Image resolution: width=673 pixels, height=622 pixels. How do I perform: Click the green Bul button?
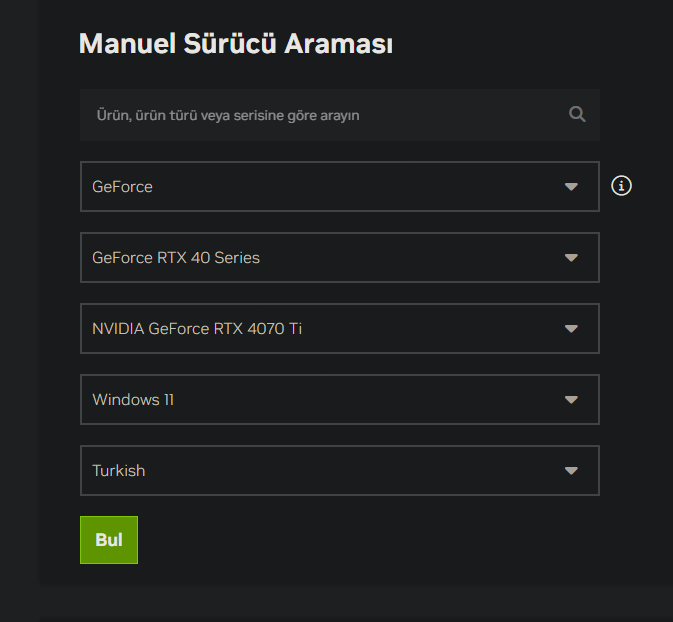pyautogui.click(x=109, y=540)
